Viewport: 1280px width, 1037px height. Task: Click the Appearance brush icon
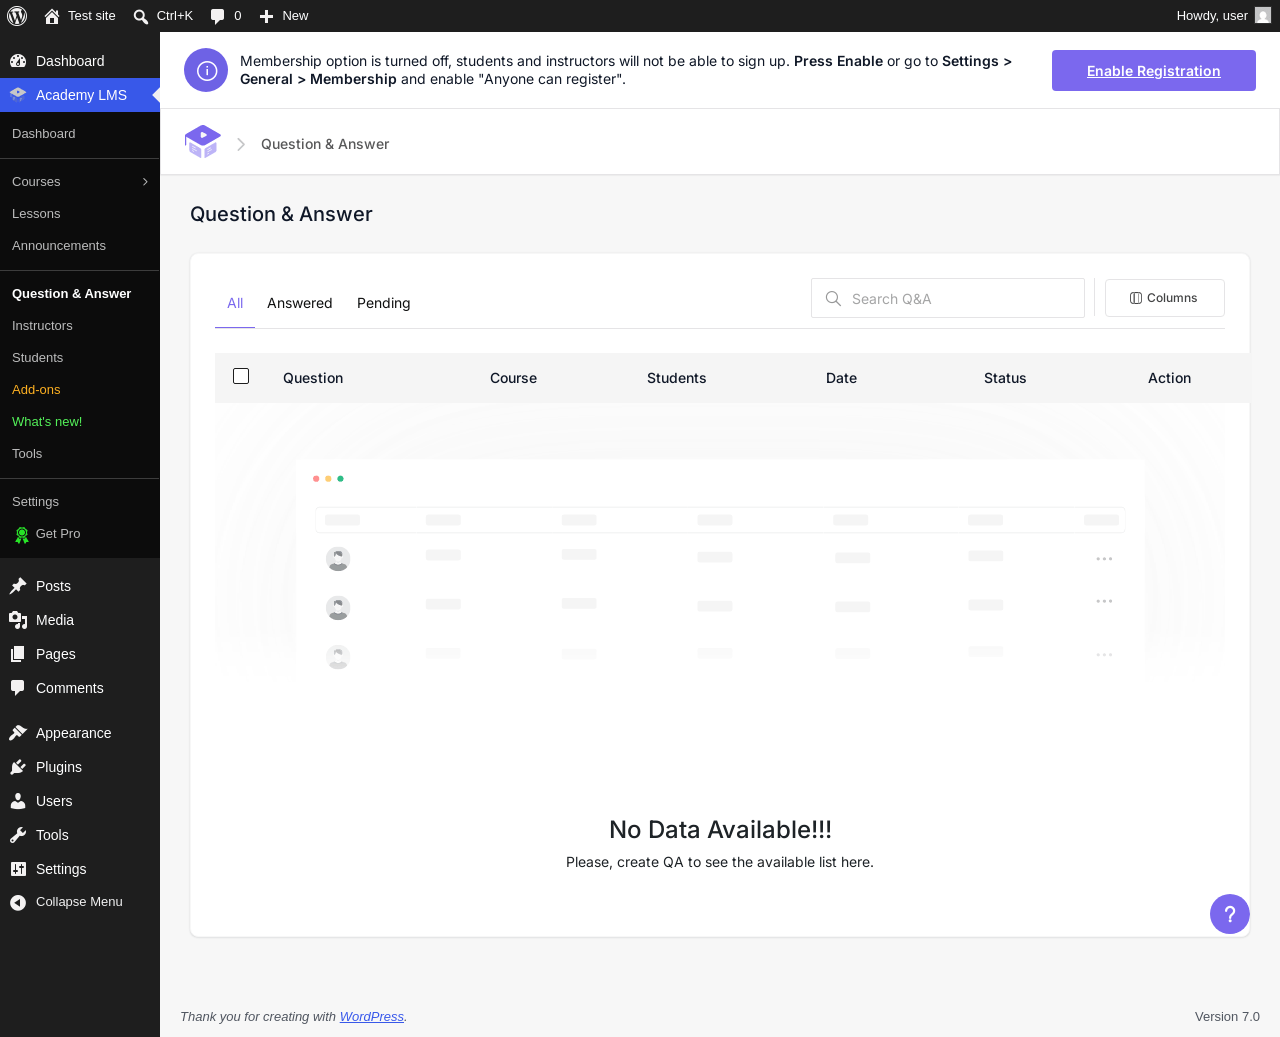[18, 733]
